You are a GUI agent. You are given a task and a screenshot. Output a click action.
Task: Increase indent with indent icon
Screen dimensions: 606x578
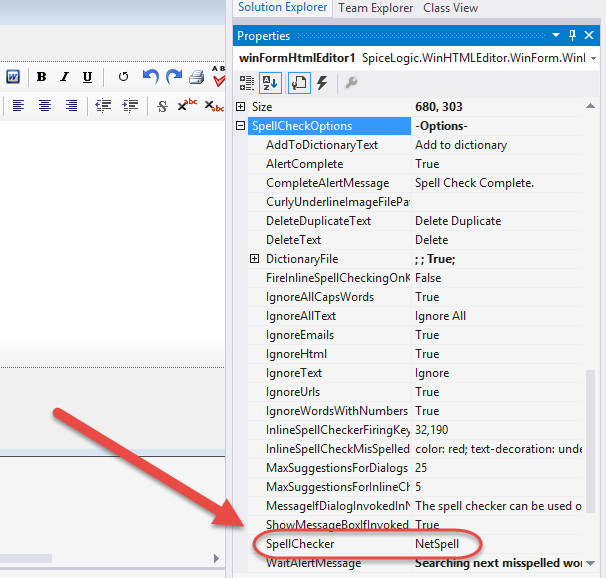coord(130,105)
